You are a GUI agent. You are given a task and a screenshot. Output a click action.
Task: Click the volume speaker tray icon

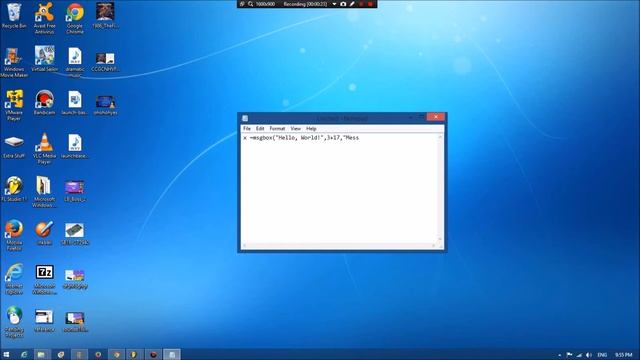pyautogui.click(x=589, y=355)
